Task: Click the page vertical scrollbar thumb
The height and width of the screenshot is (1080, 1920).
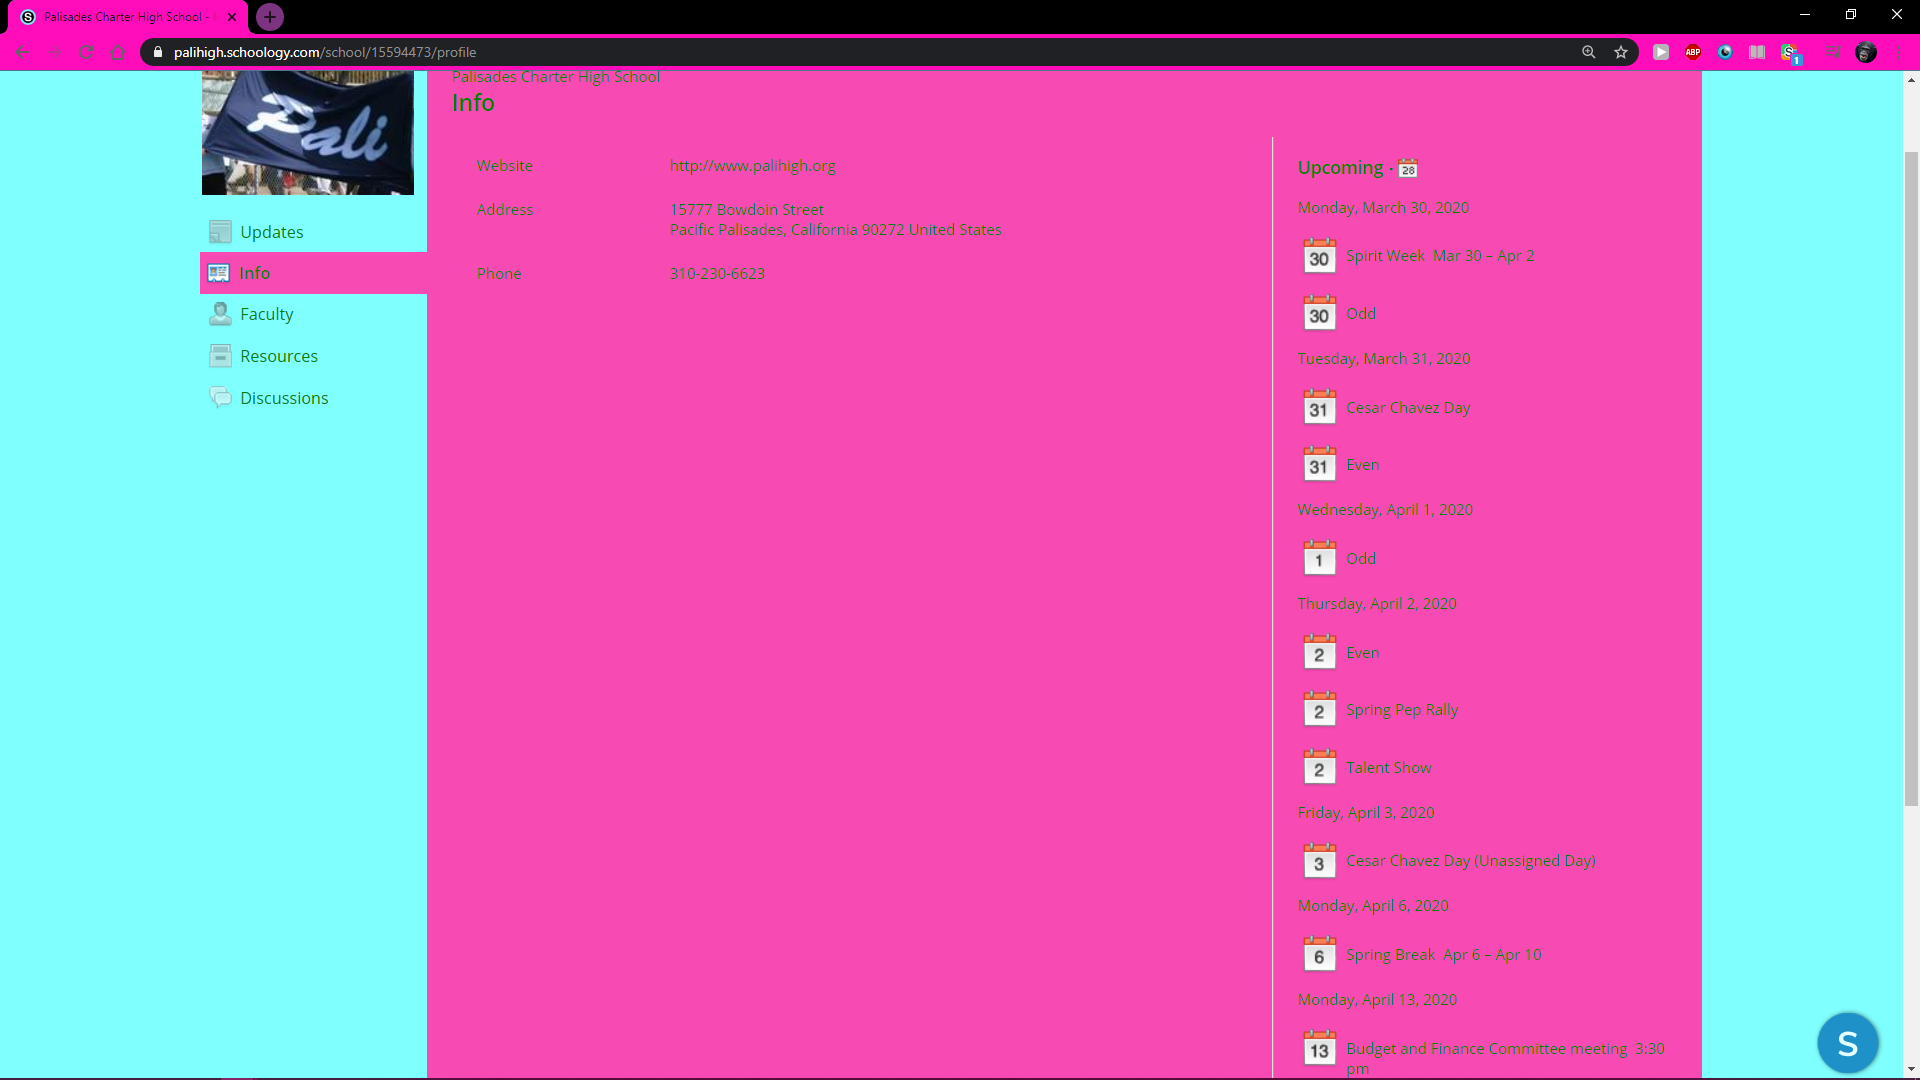Action: point(1912,479)
